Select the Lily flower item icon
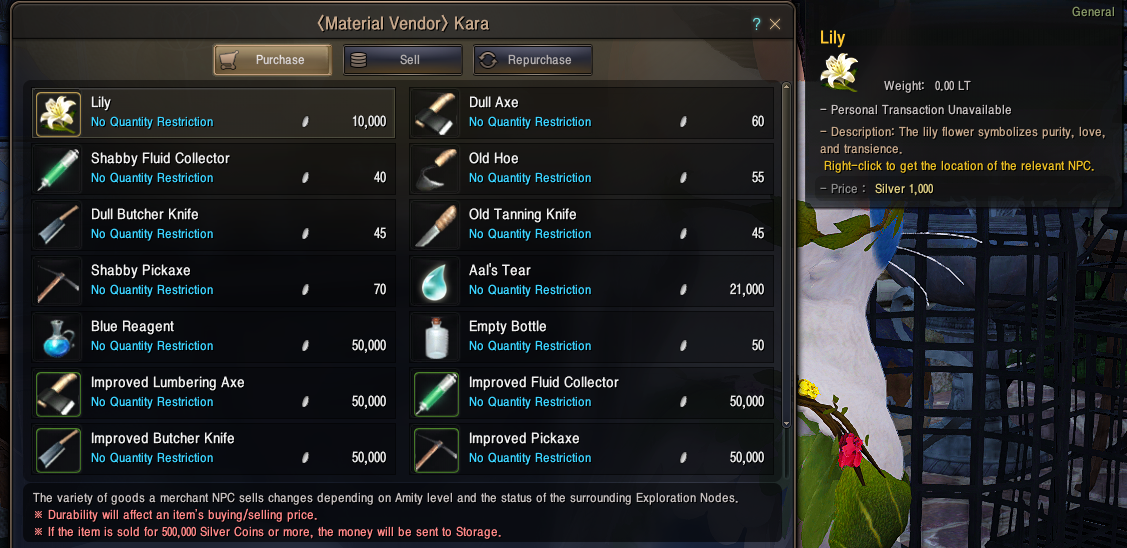Screen dimensions: 1127x548 click(58, 113)
